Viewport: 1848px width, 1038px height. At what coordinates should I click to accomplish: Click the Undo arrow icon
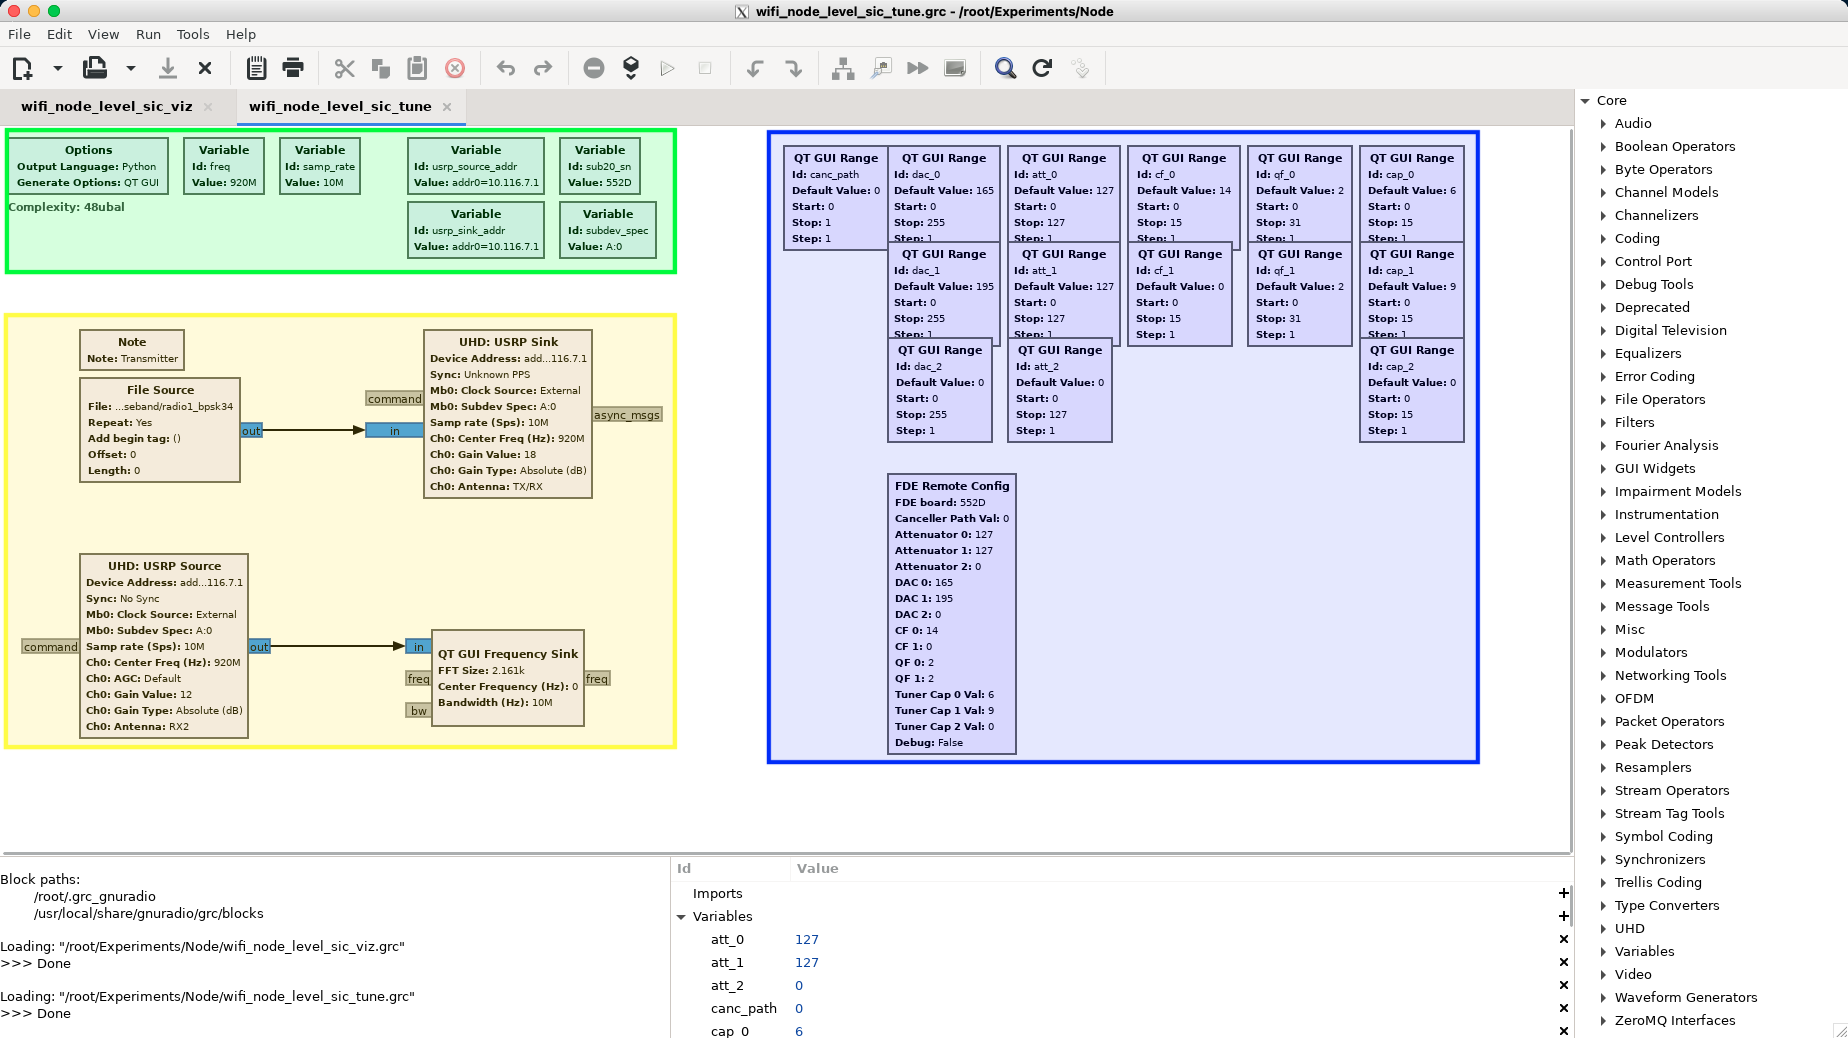coord(506,68)
